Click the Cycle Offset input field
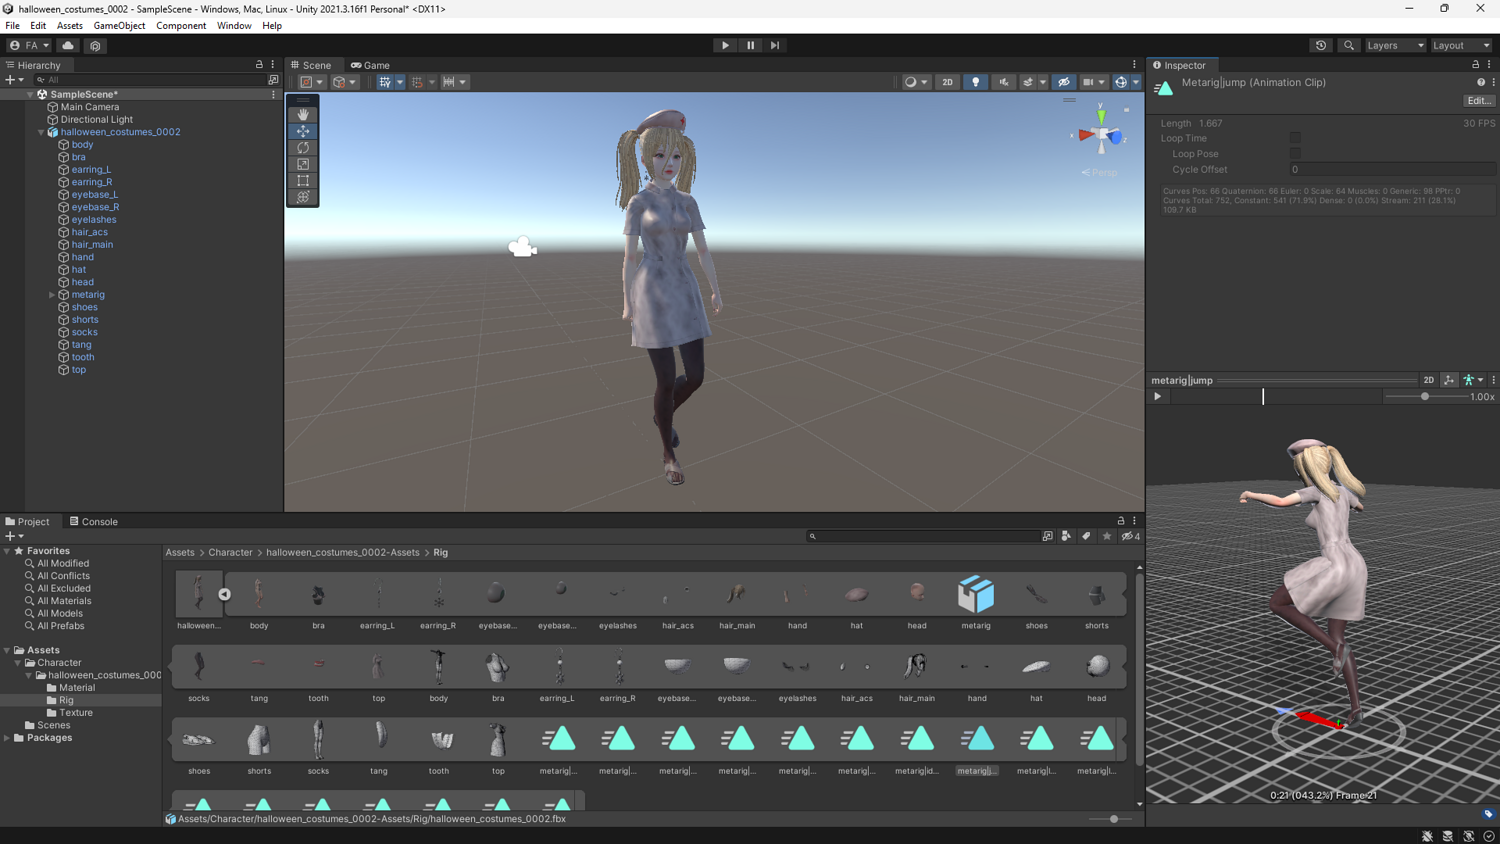 pos(1392,170)
